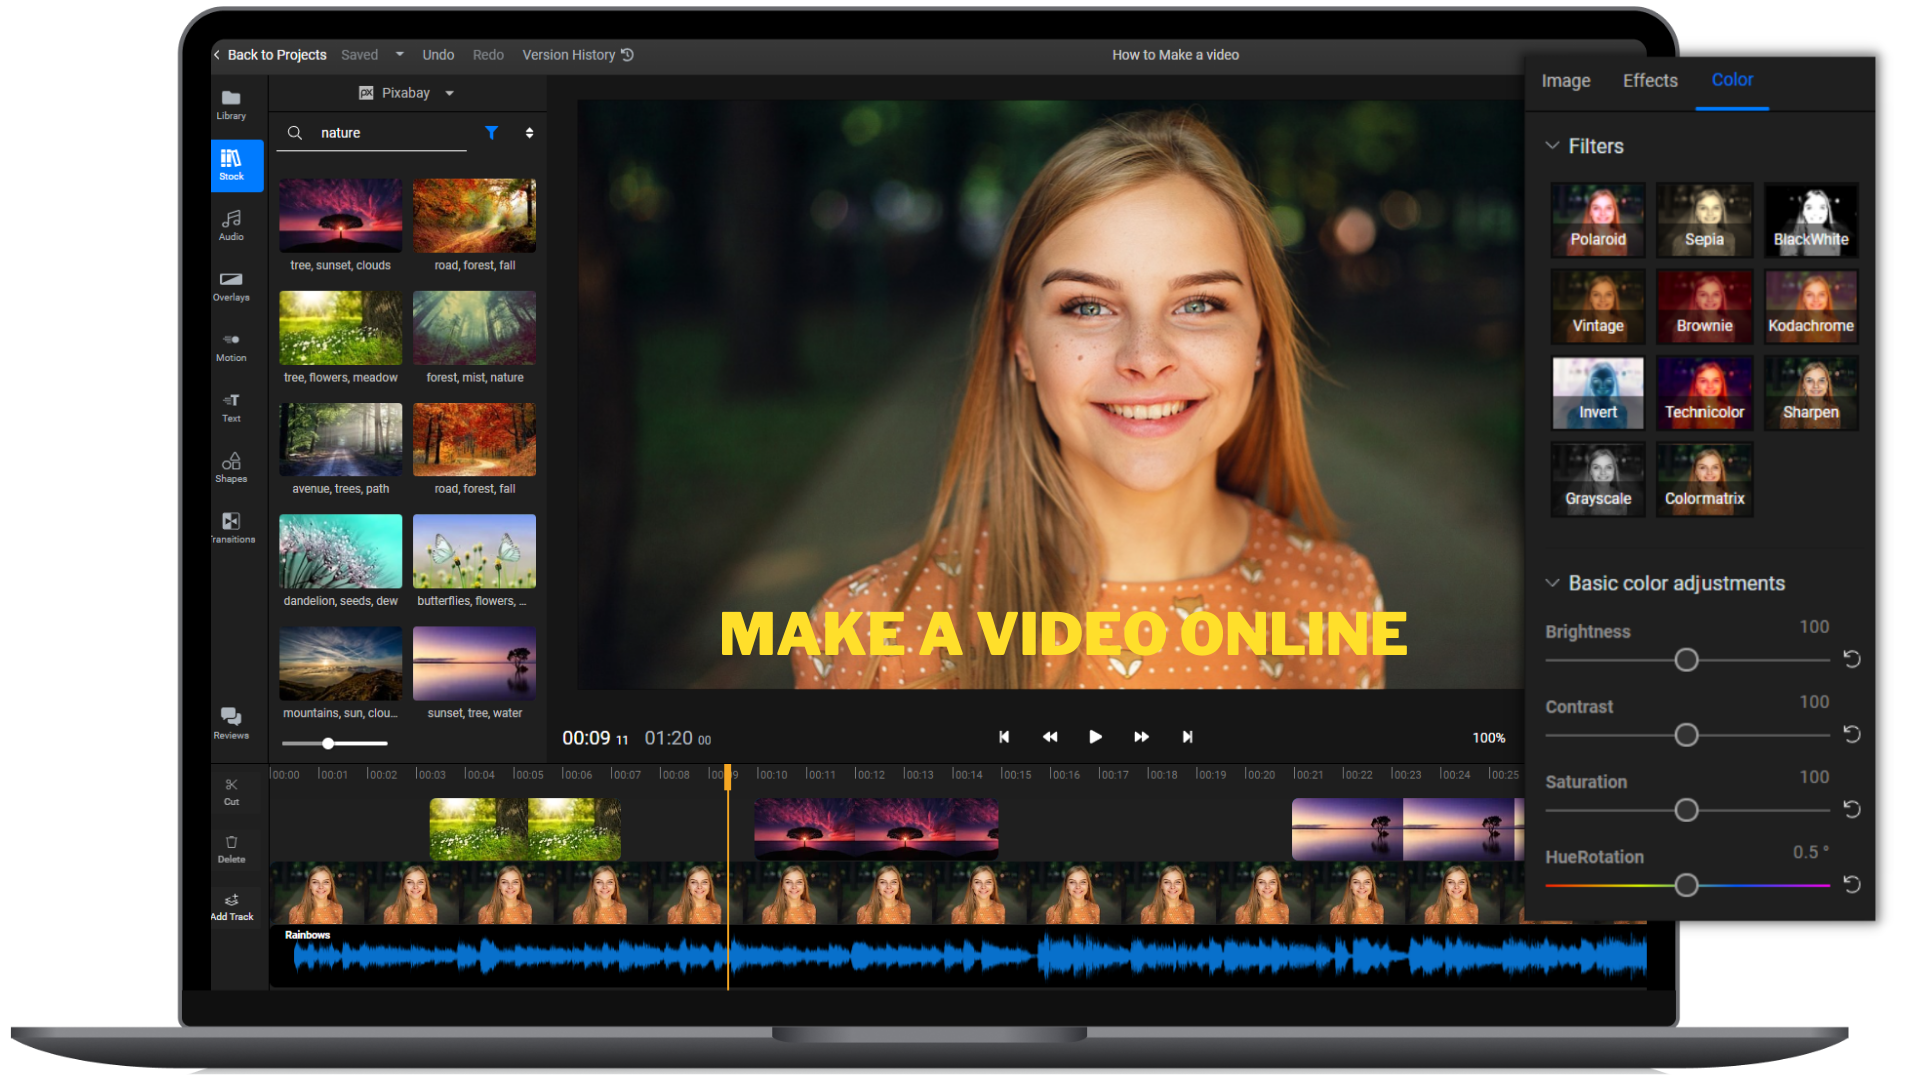Select the forest, mist, nature stock image
Viewport: 1920px width, 1080px height.
pyautogui.click(x=474, y=328)
